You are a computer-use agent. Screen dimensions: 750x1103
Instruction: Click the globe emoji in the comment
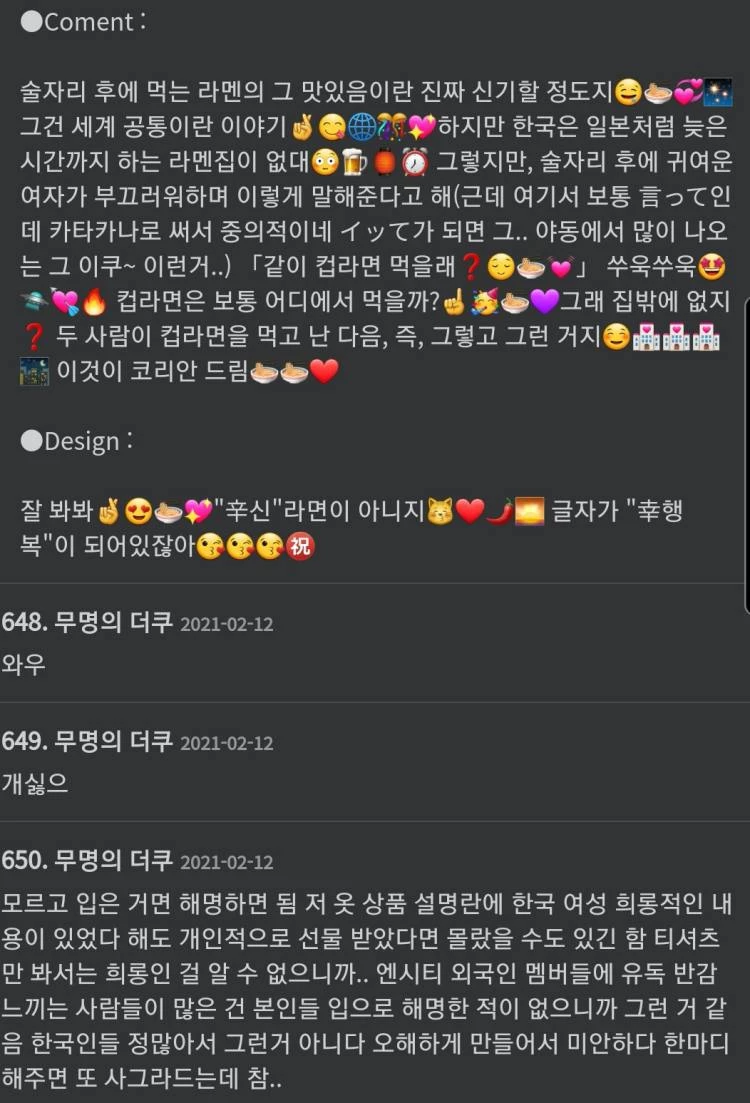(362, 127)
